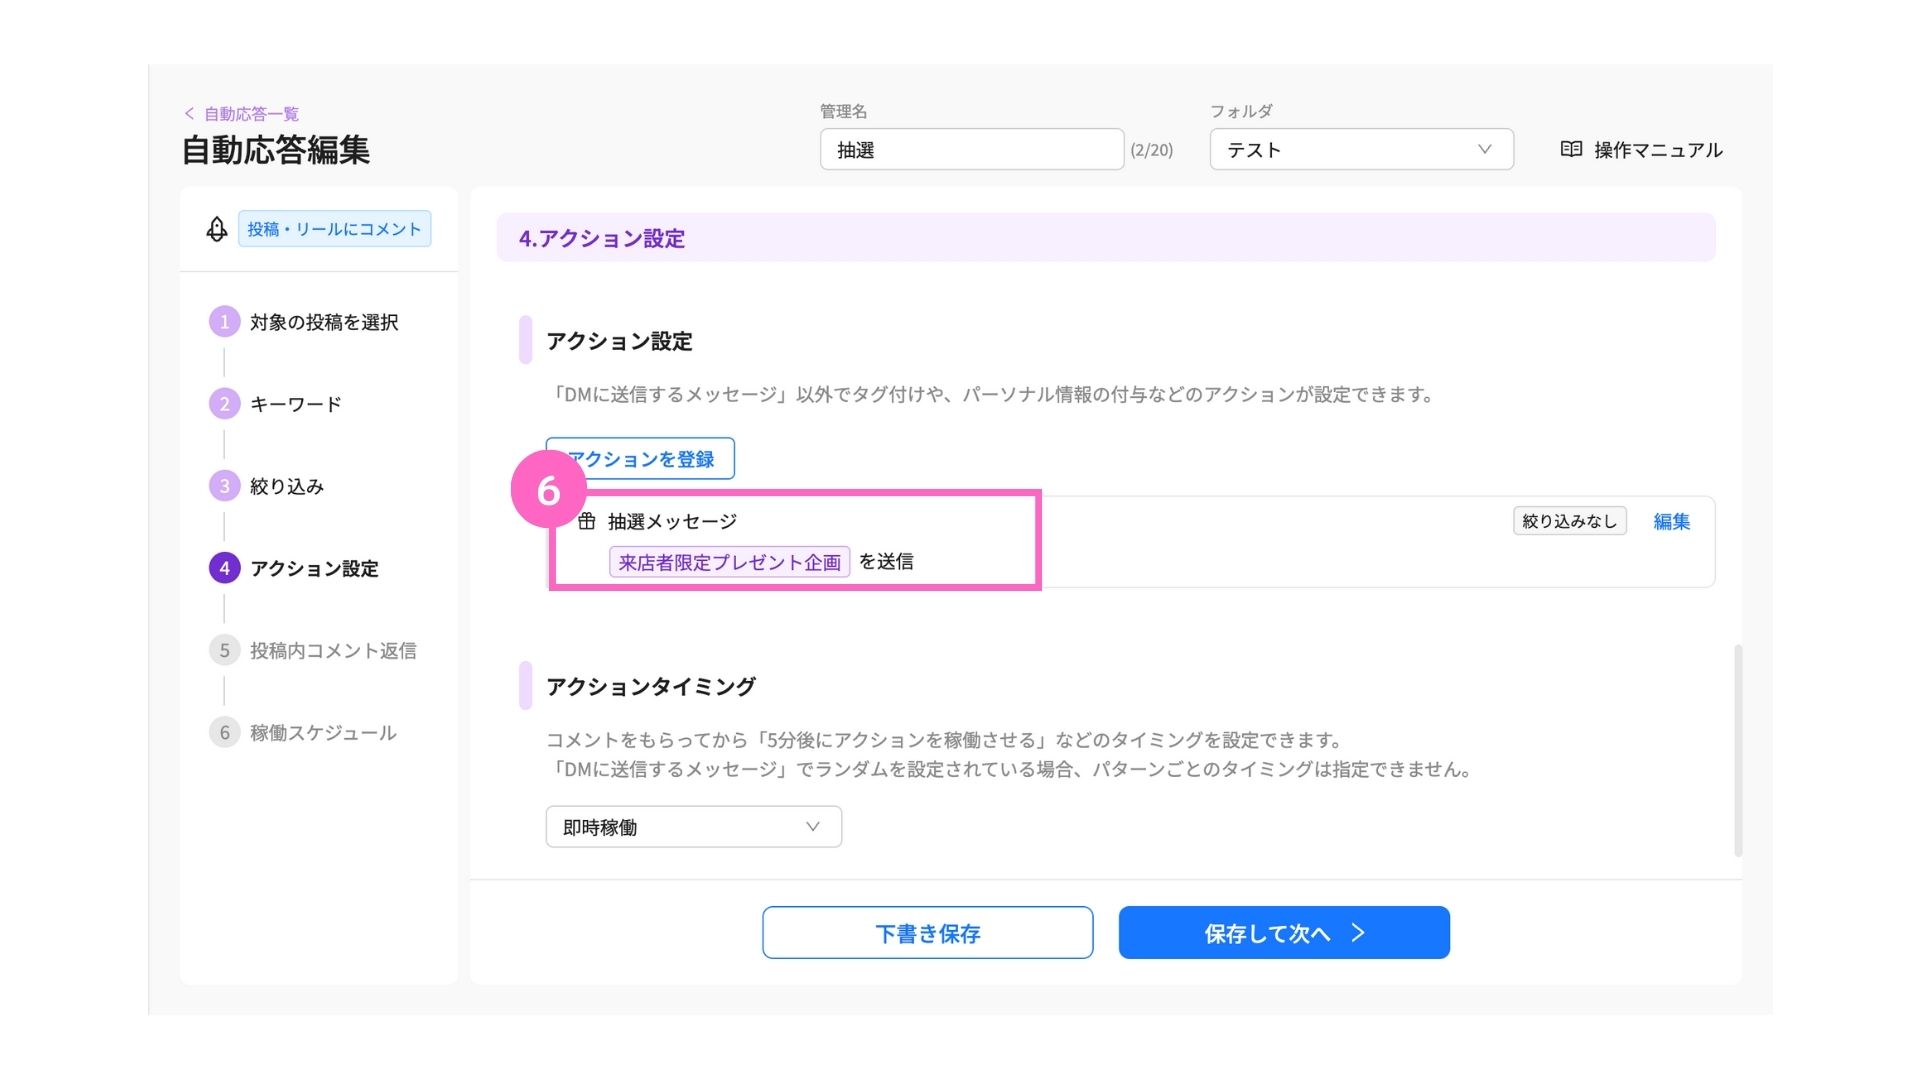Go to step 2 circle icon

[224, 404]
